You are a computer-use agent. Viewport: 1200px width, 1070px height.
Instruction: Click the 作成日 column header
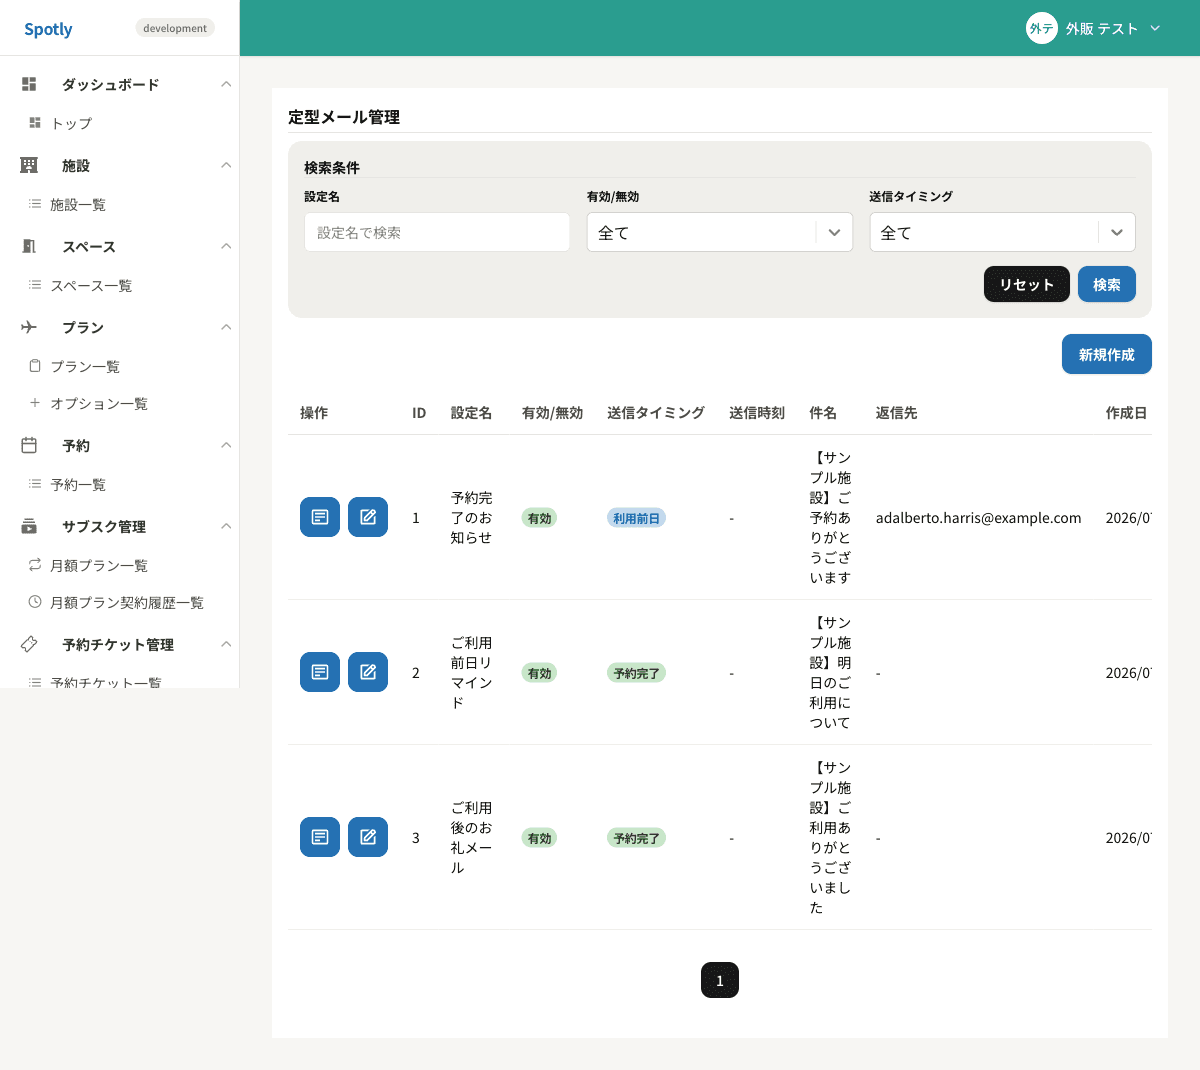[1126, 412]
